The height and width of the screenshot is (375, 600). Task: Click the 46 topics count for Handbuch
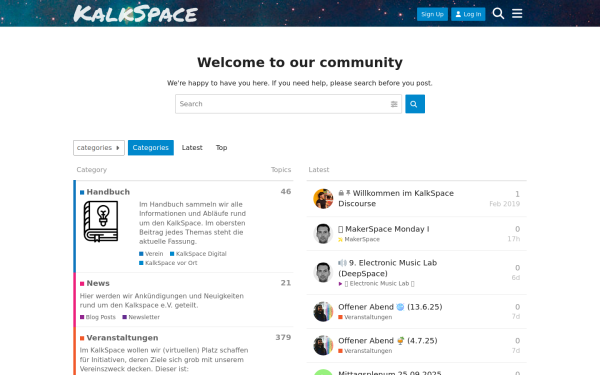286,192
